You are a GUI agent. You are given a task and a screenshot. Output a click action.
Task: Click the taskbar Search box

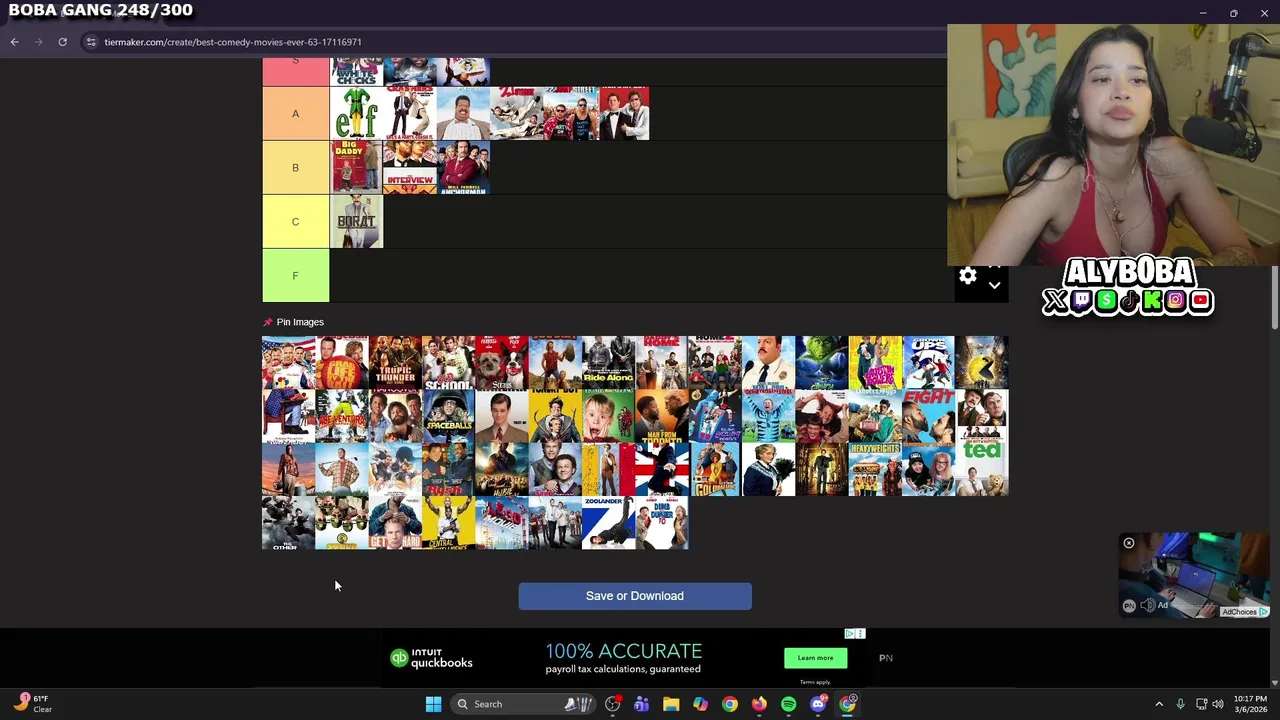pos(524,704)
